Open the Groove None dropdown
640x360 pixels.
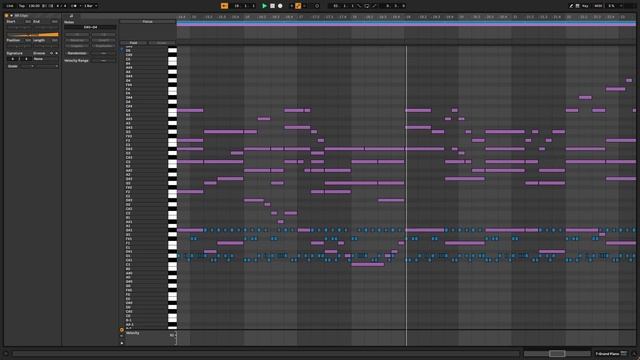click(46, 59)
